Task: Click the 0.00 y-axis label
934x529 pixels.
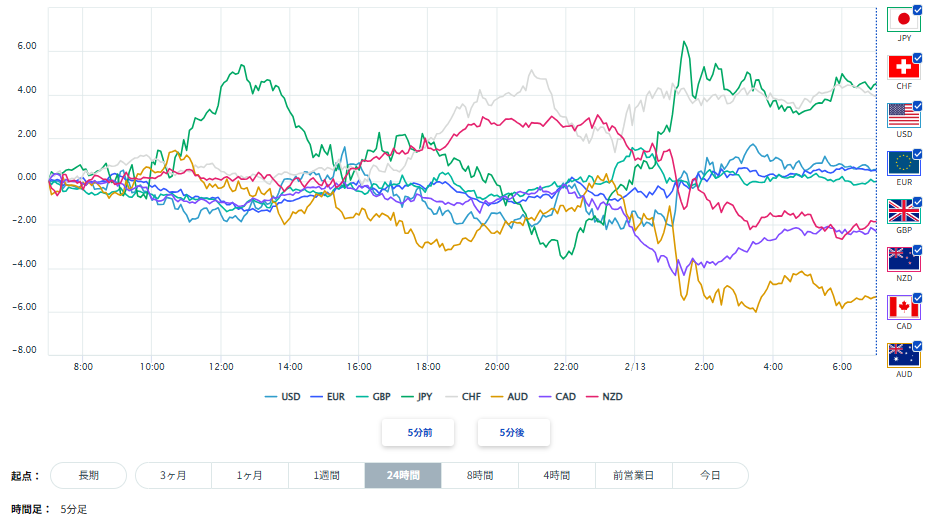Action: [x=27, y=177]
